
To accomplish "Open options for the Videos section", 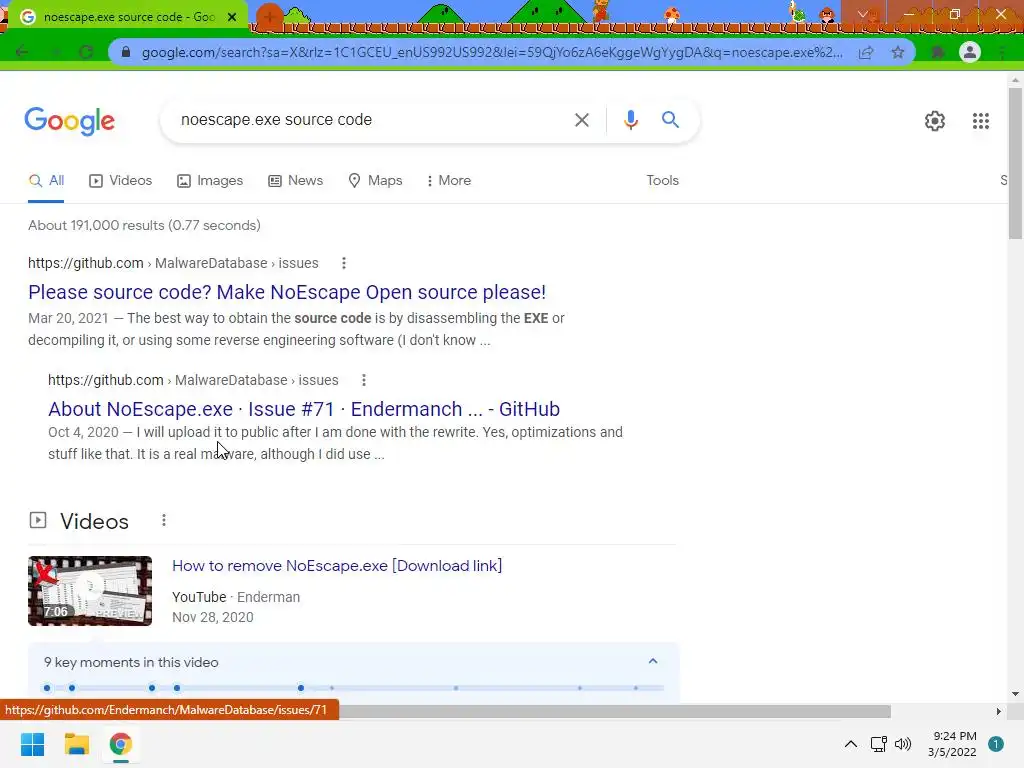I will [x=164, y=520].
